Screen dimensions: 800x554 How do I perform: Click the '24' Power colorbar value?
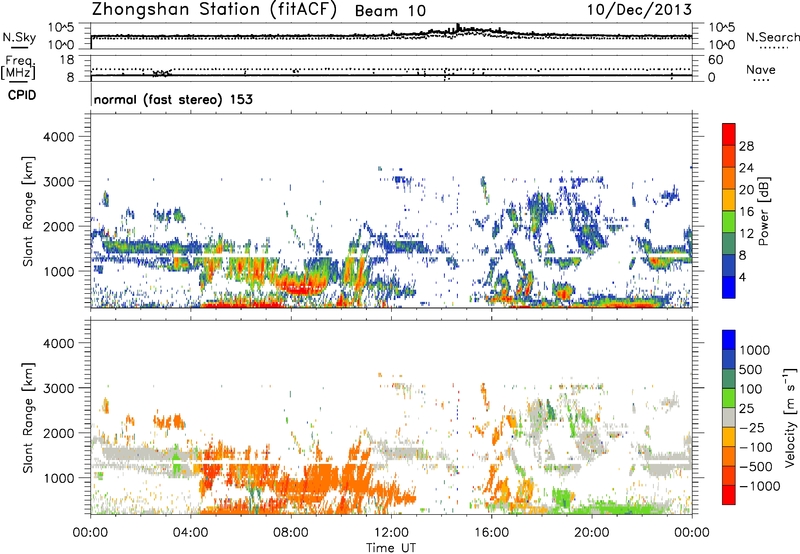tap(746, 168)
